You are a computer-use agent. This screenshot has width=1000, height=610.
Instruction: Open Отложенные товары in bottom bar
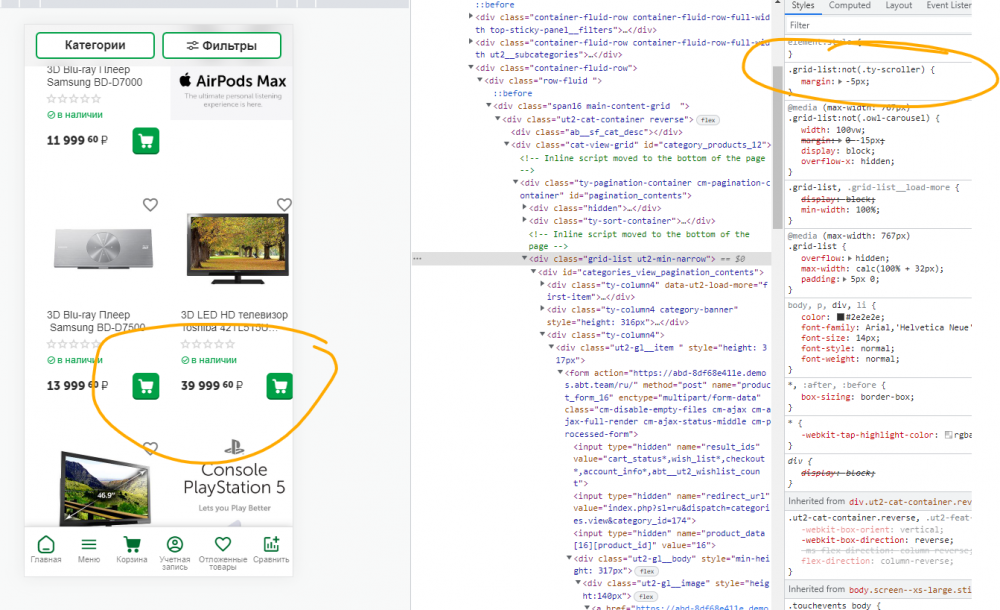[x=222, y=549]
